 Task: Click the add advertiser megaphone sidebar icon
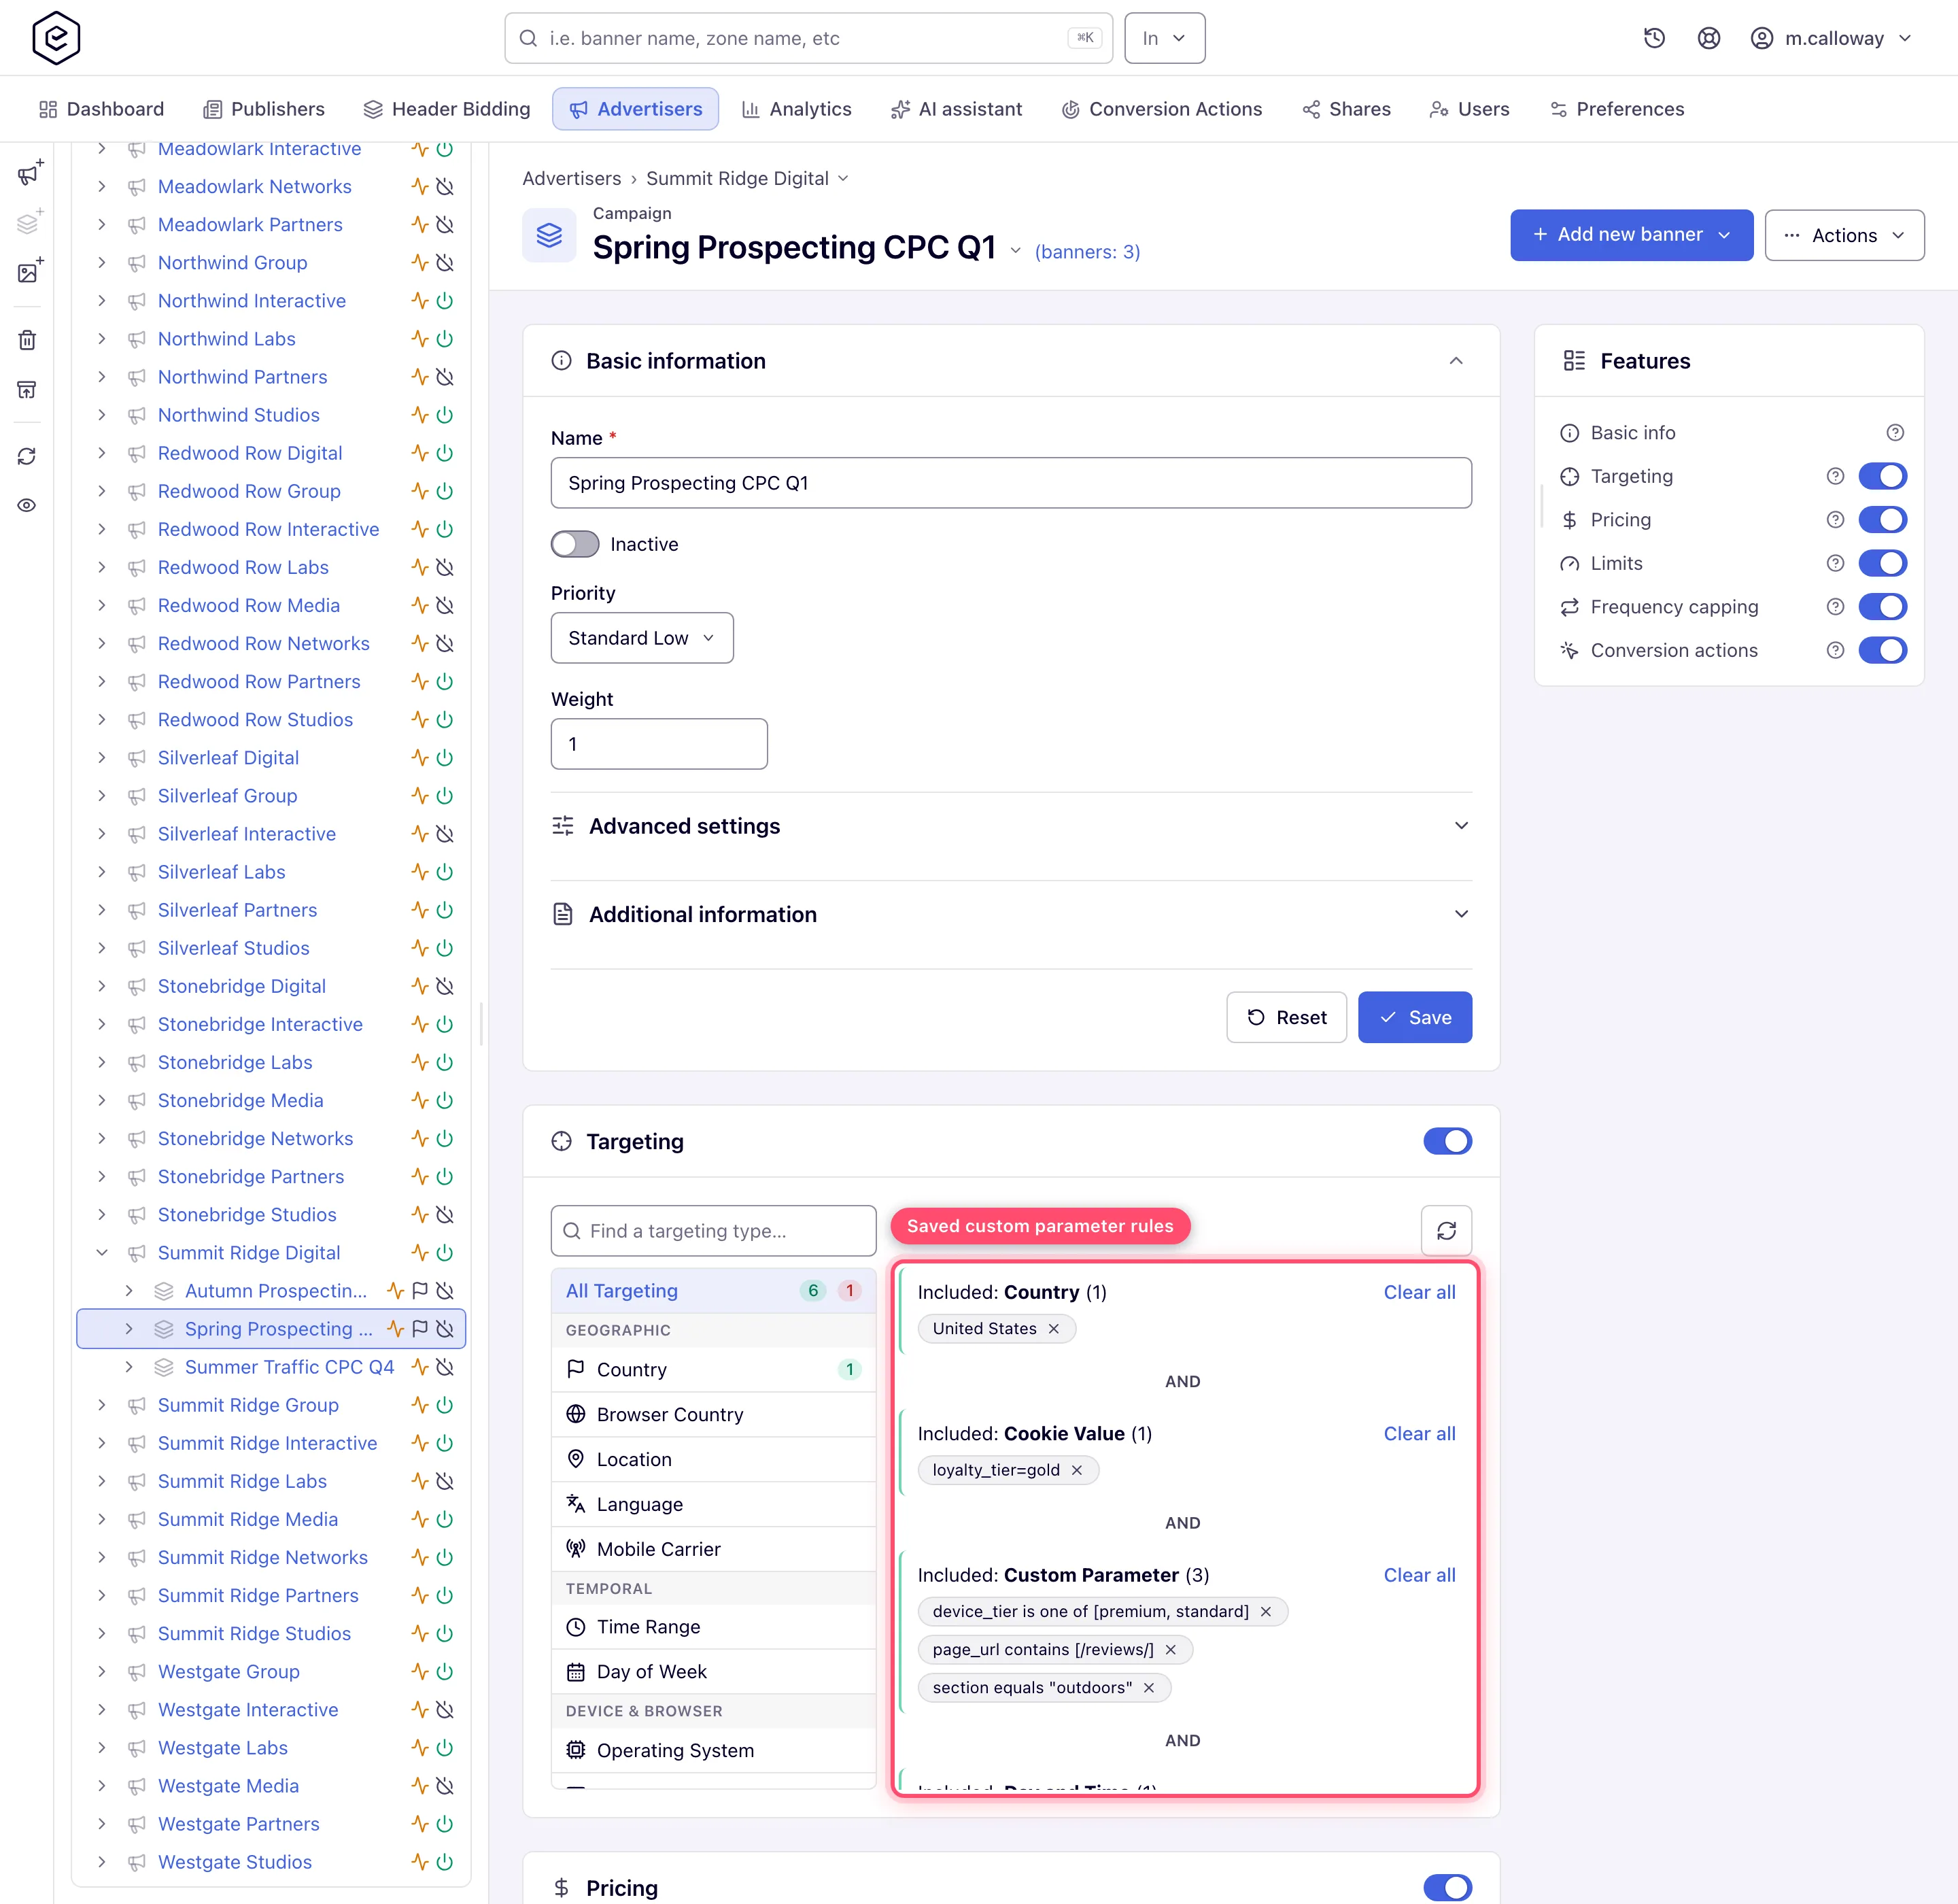(29, 174)
